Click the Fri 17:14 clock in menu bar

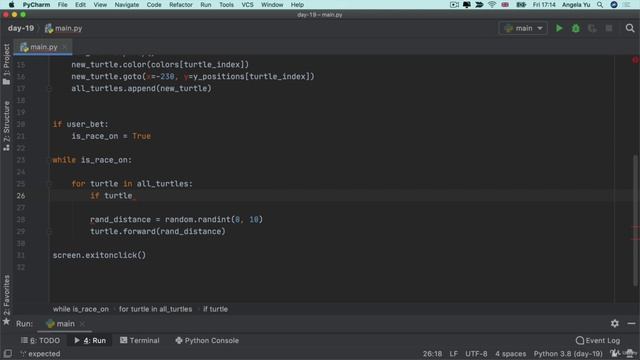pyautogui.click(x=544, y=5)
